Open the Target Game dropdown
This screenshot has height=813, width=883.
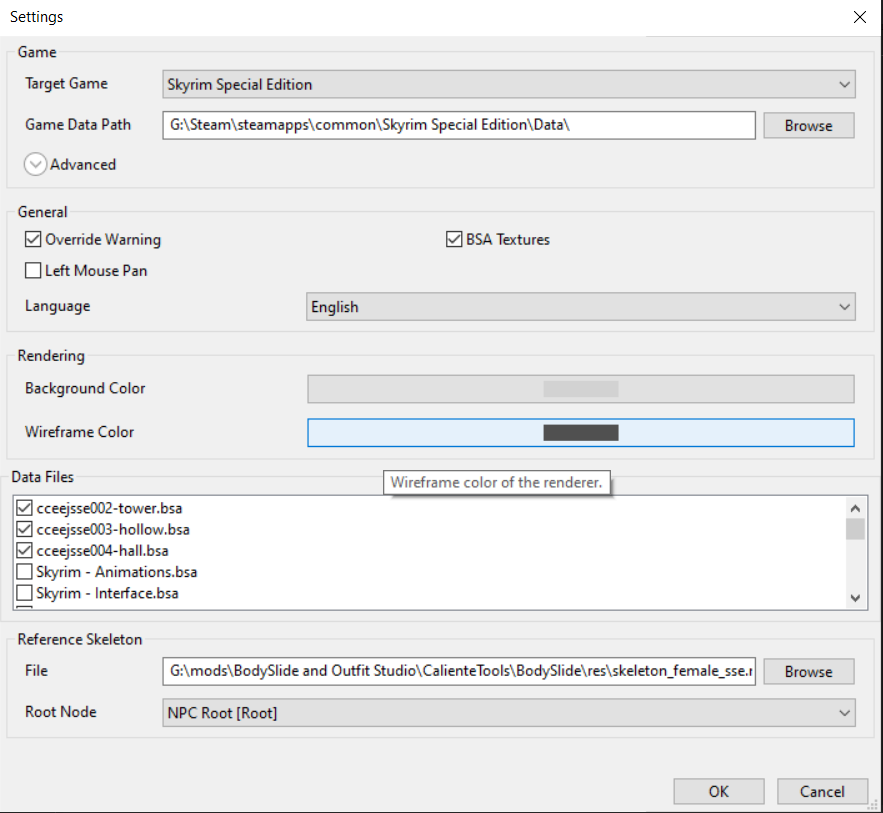pos(509,84)
